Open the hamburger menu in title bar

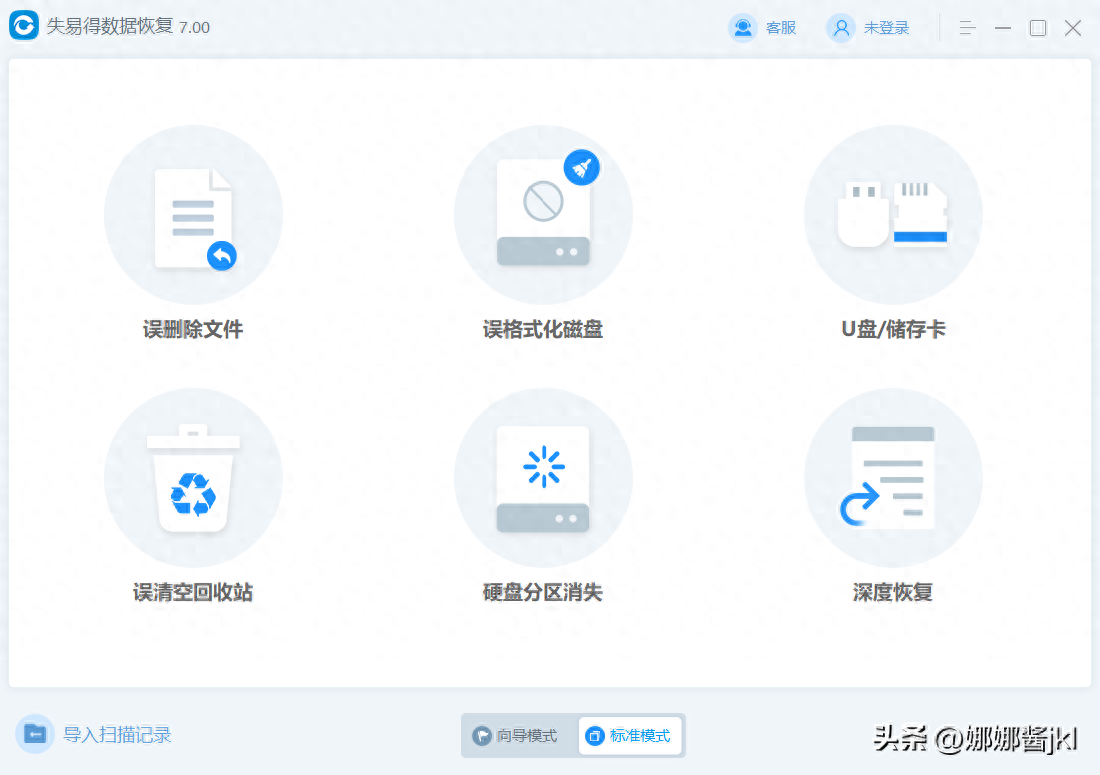(966, 27)
